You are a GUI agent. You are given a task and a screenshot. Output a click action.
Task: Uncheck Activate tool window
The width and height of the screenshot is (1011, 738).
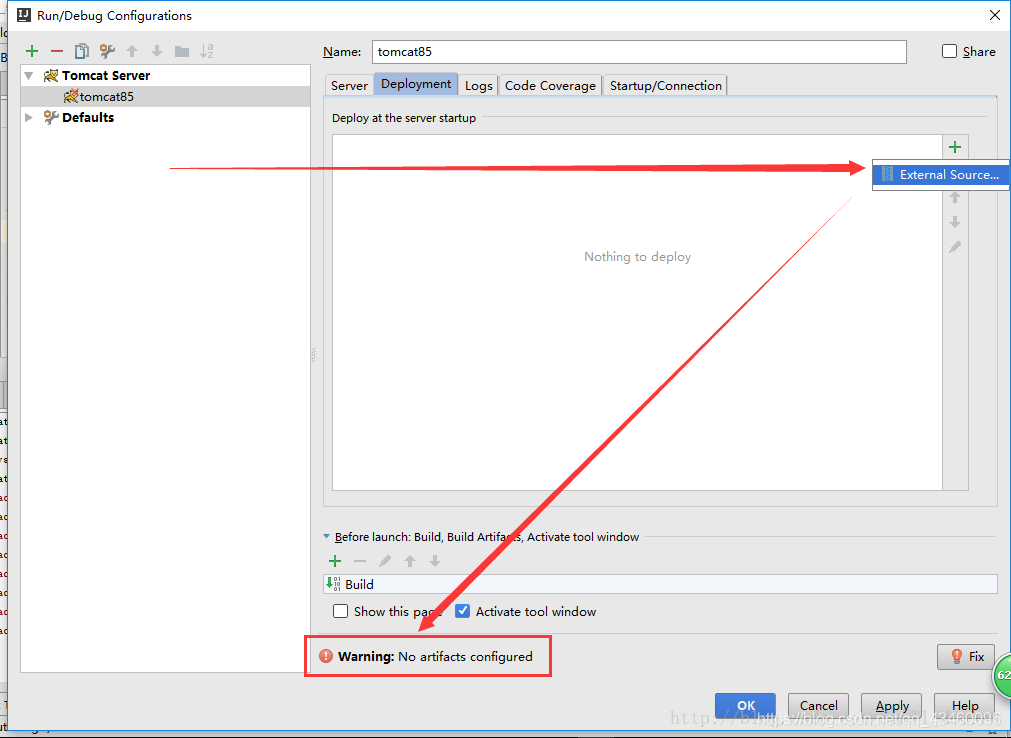[462, 611]
